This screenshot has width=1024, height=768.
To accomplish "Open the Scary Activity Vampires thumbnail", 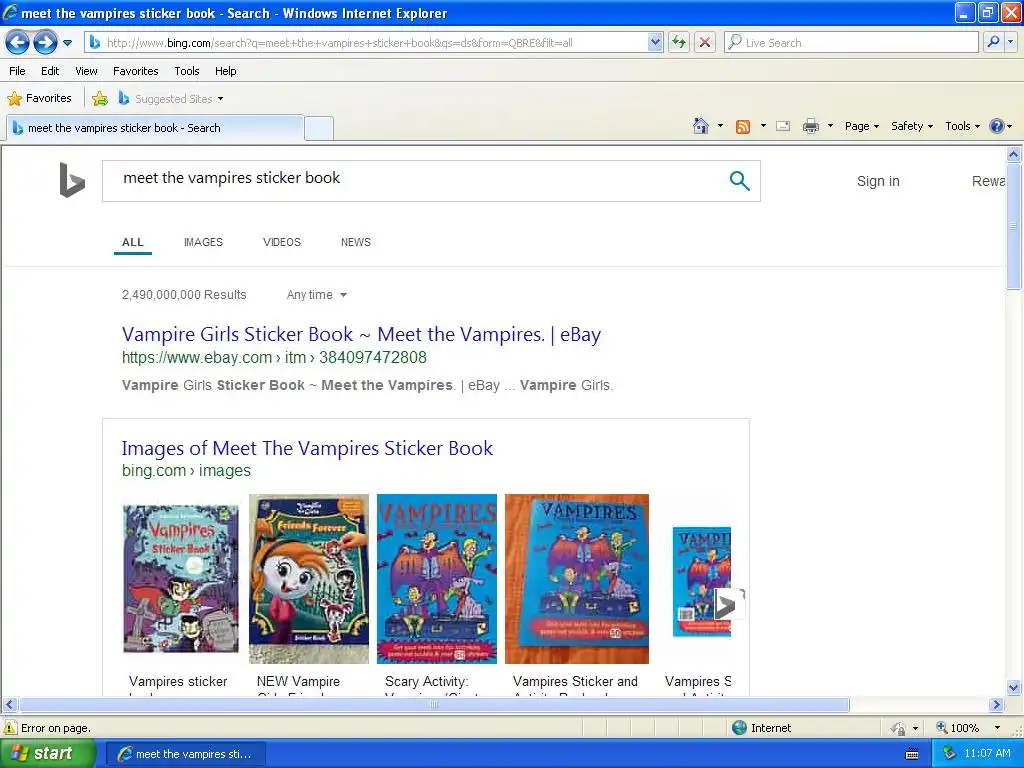I will (437, 579).
